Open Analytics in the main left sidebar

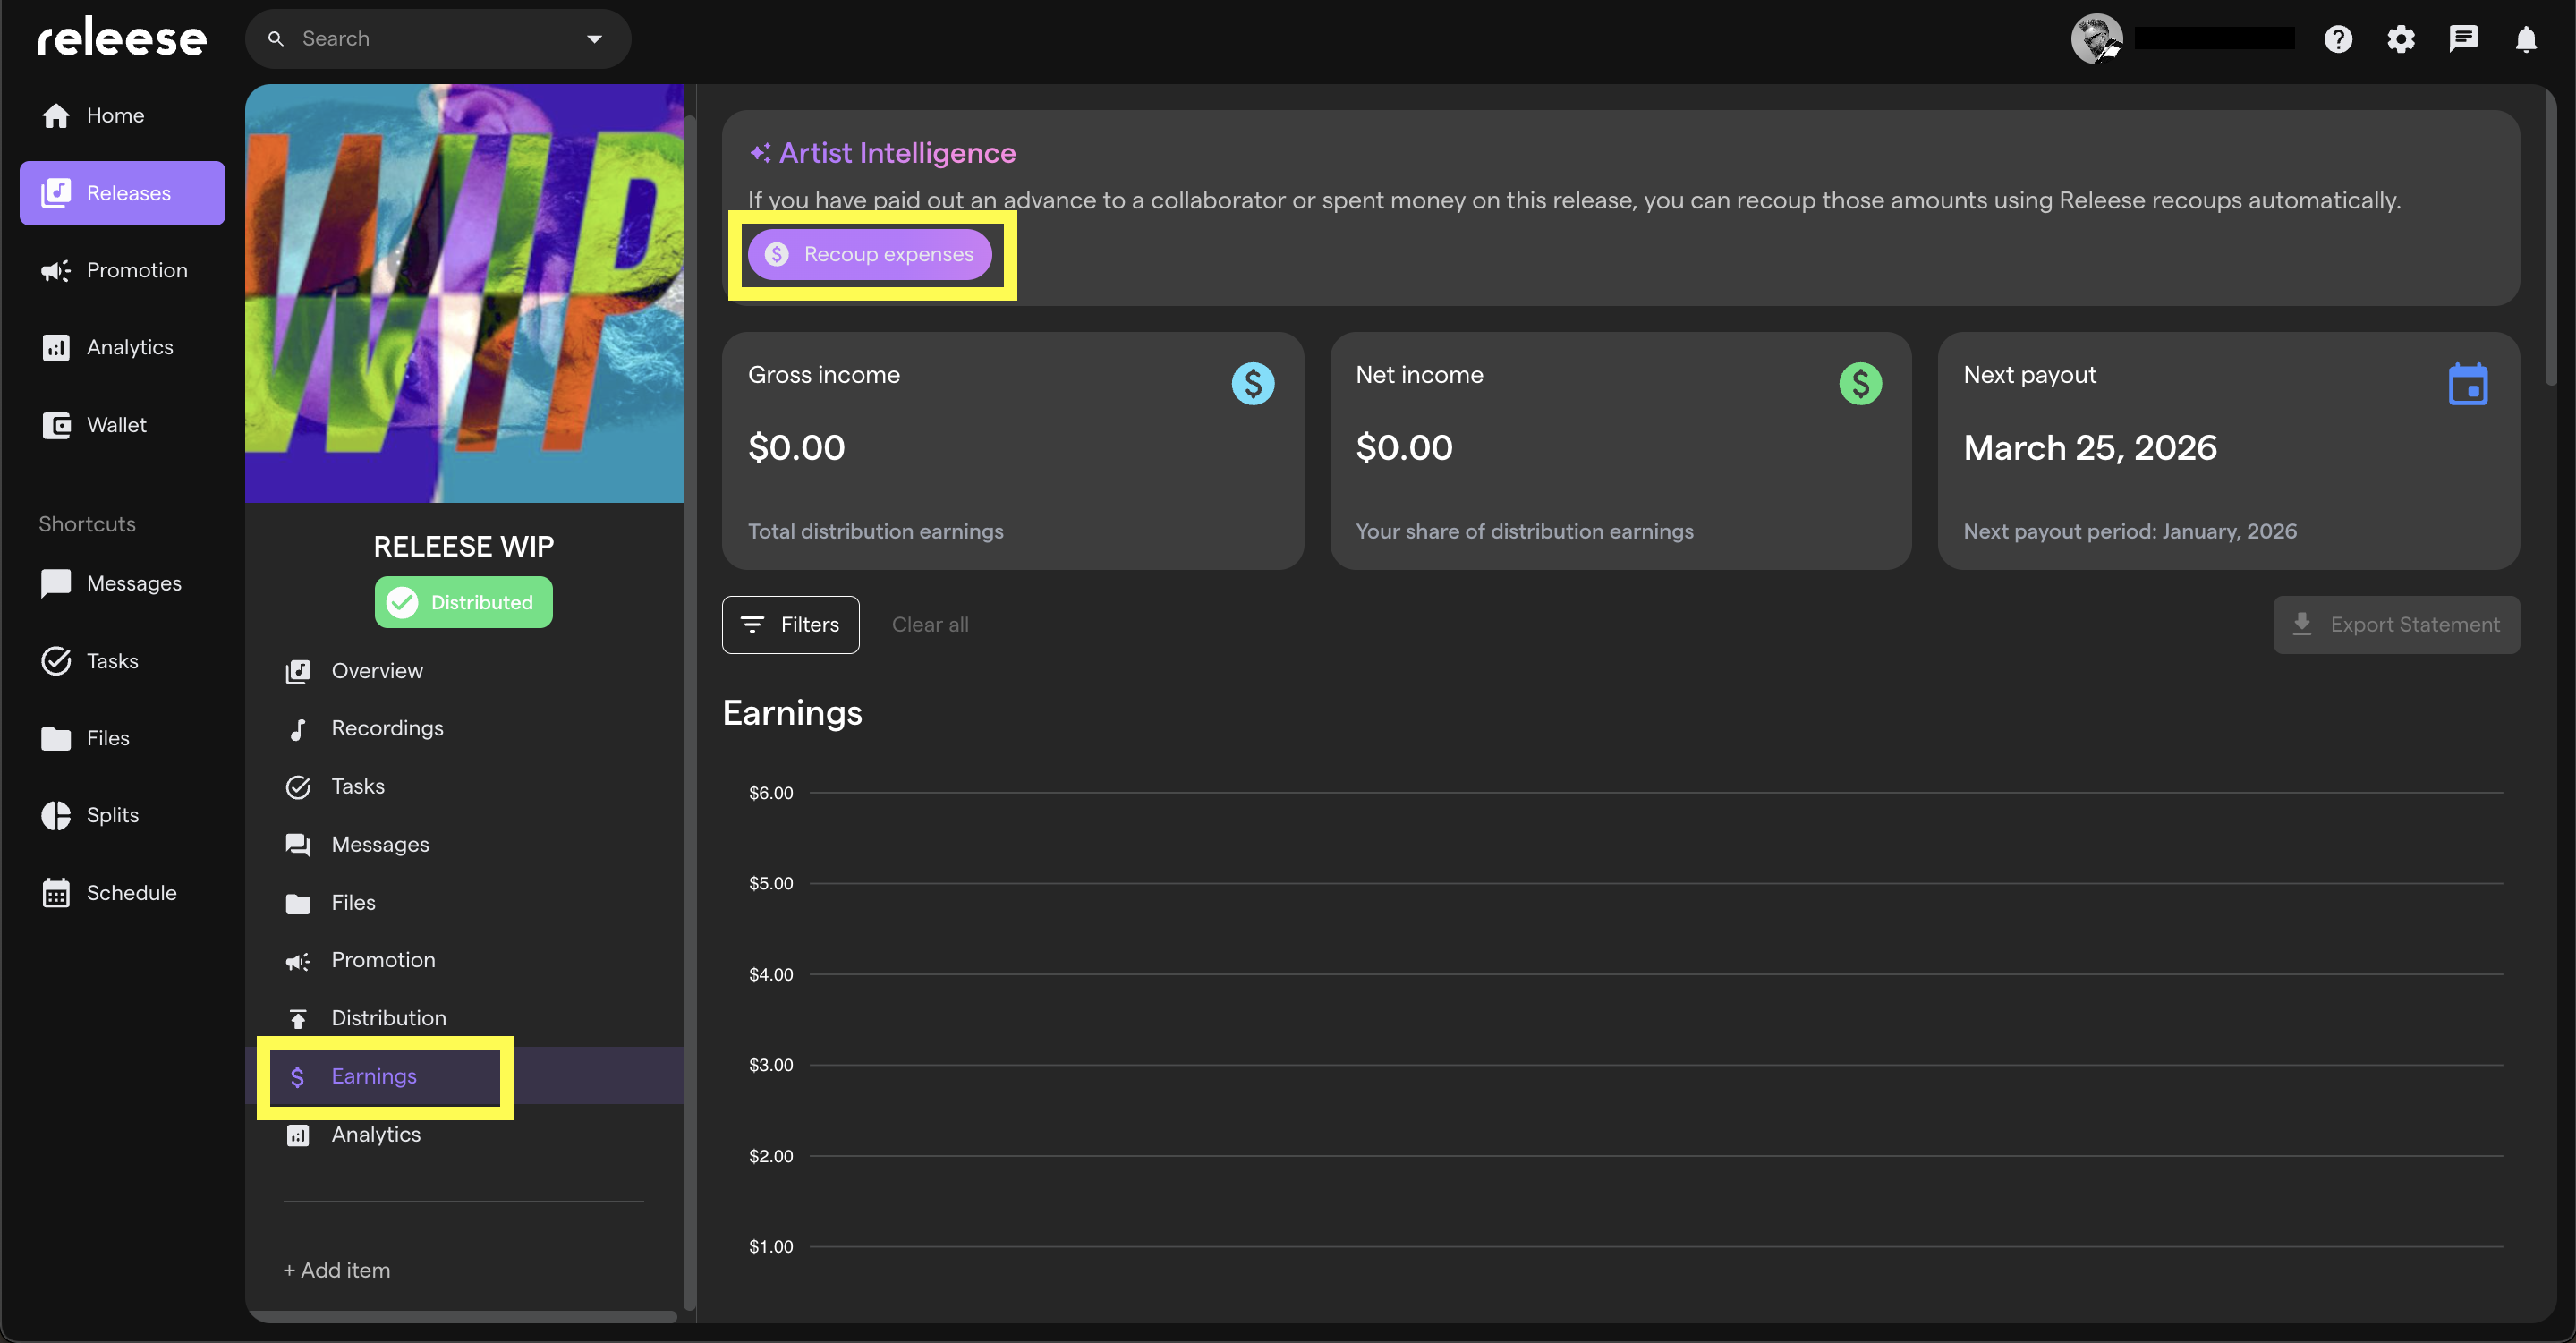(122, 347)
